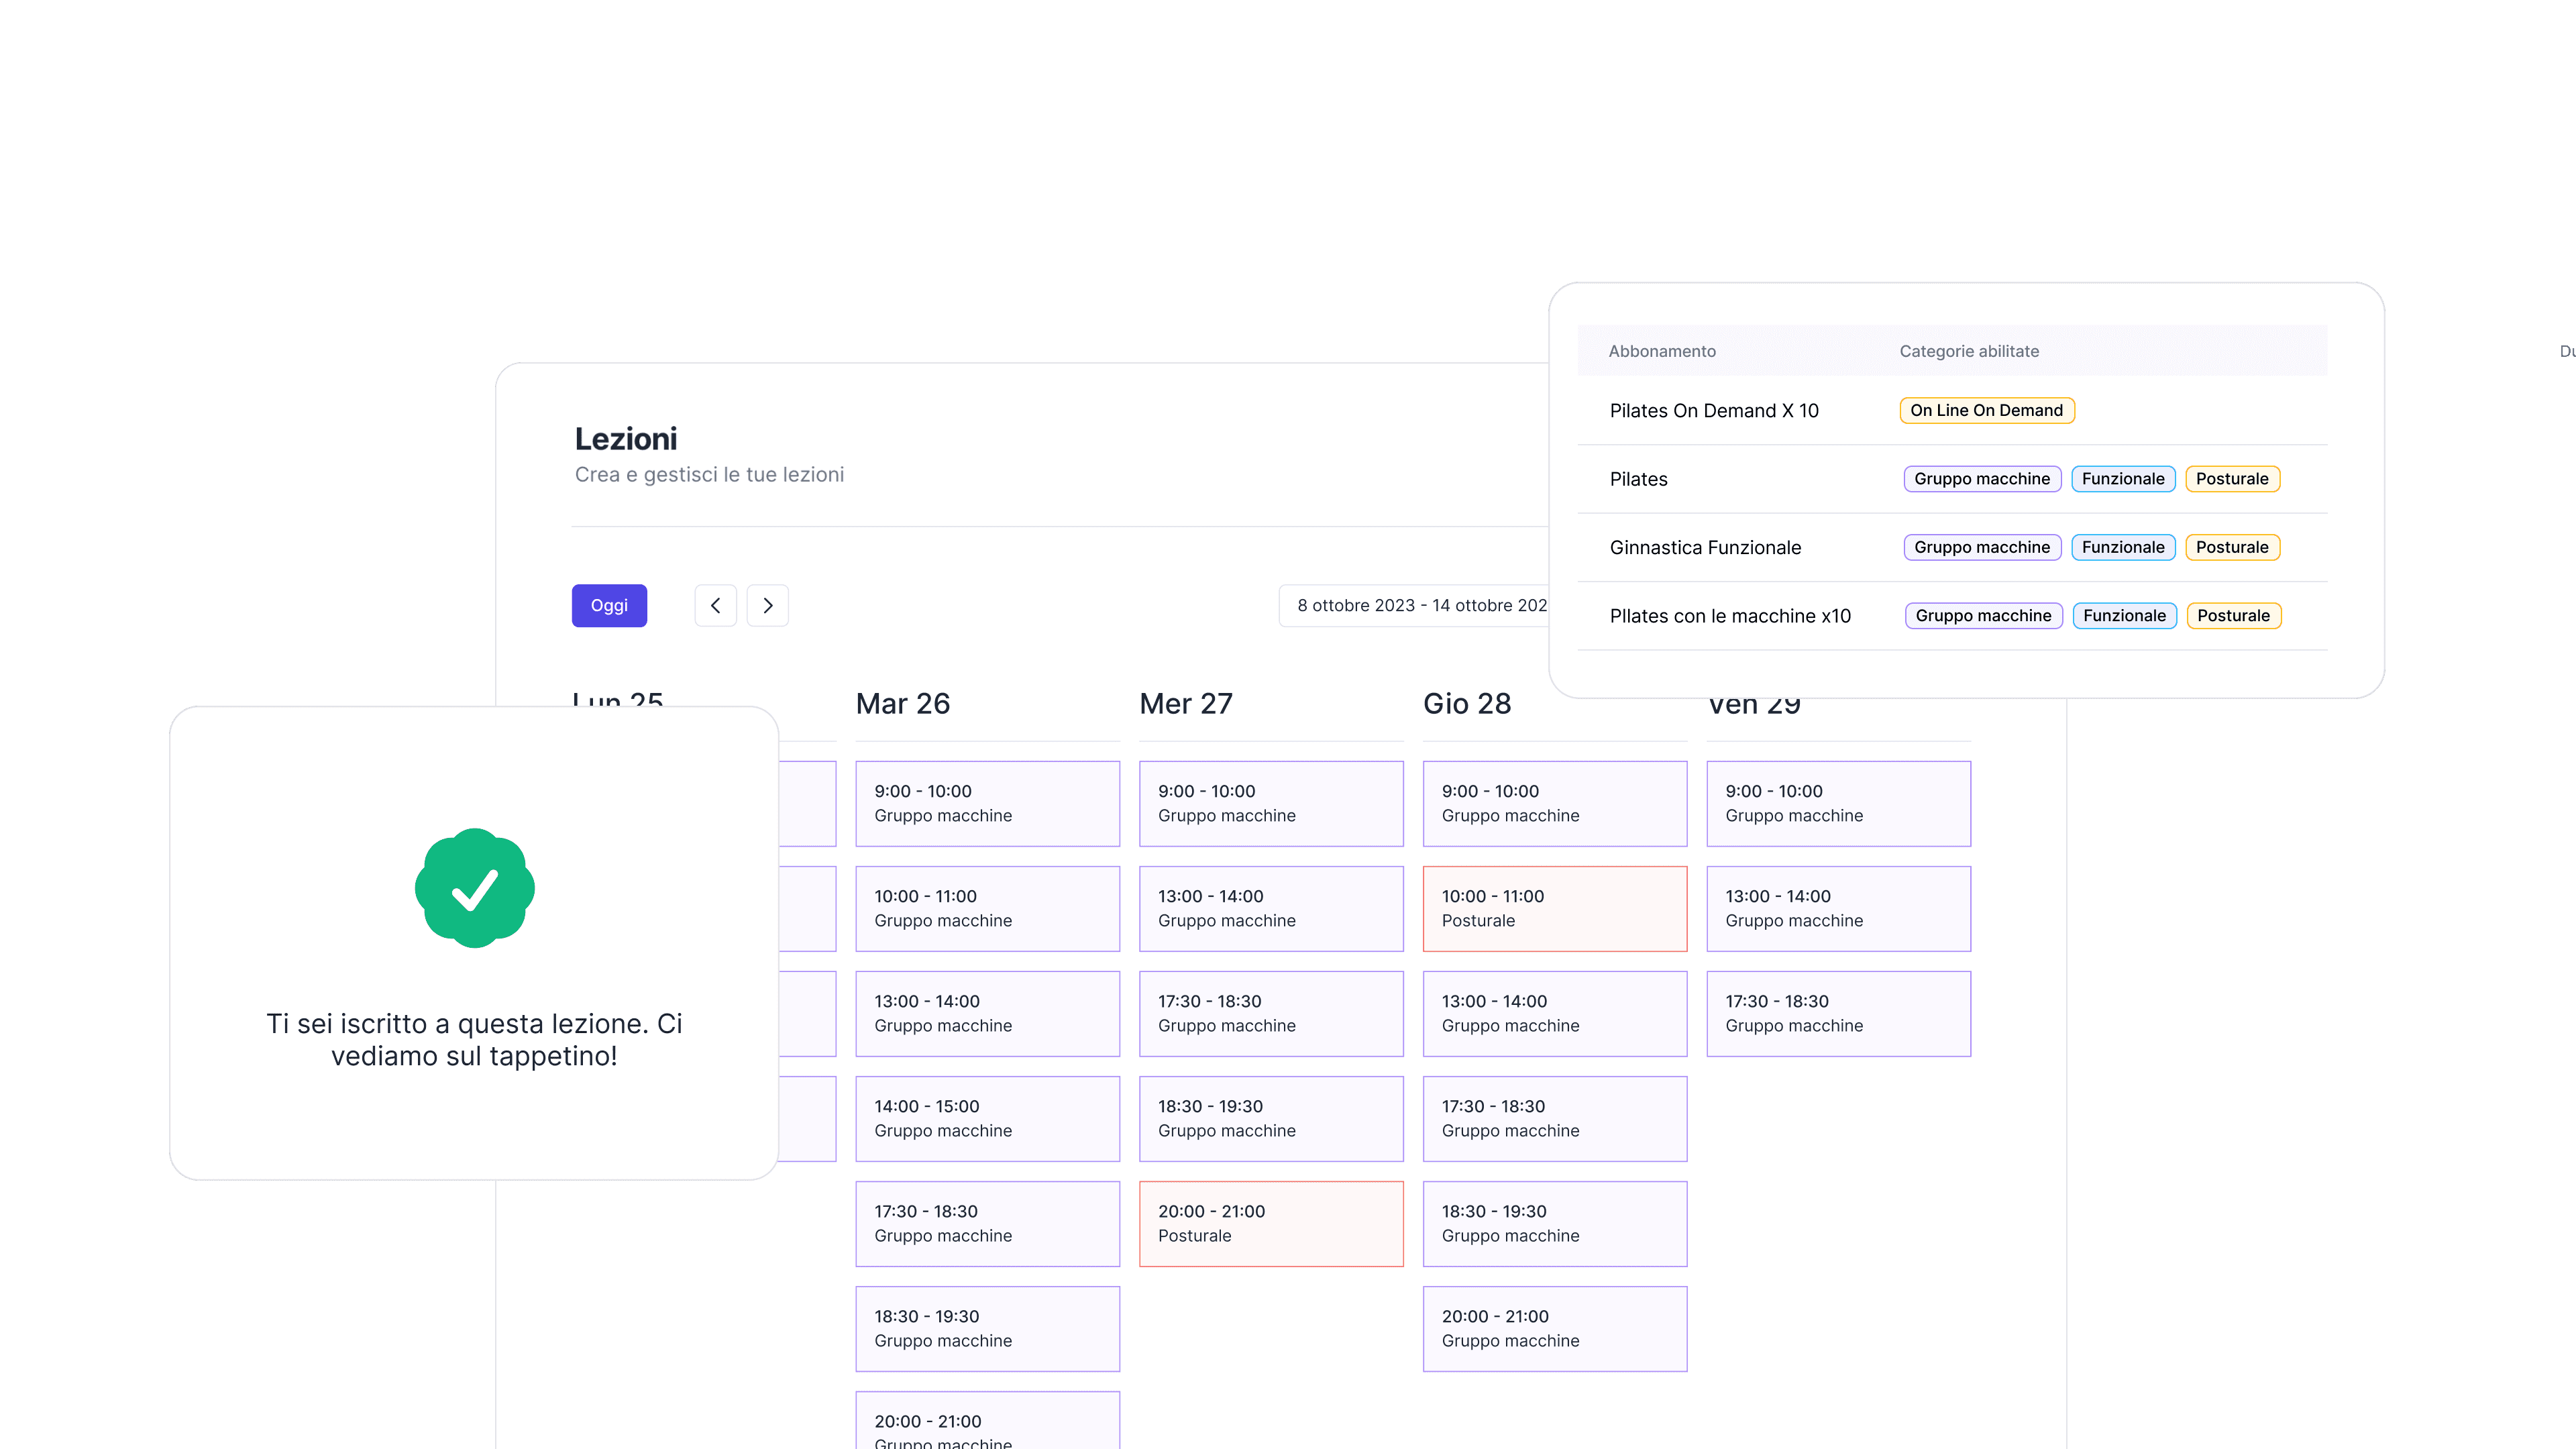Viewport: 2576px width, 1449px height.
Task: Click the green checkmark confirmation badge
Action: point(474,888)
